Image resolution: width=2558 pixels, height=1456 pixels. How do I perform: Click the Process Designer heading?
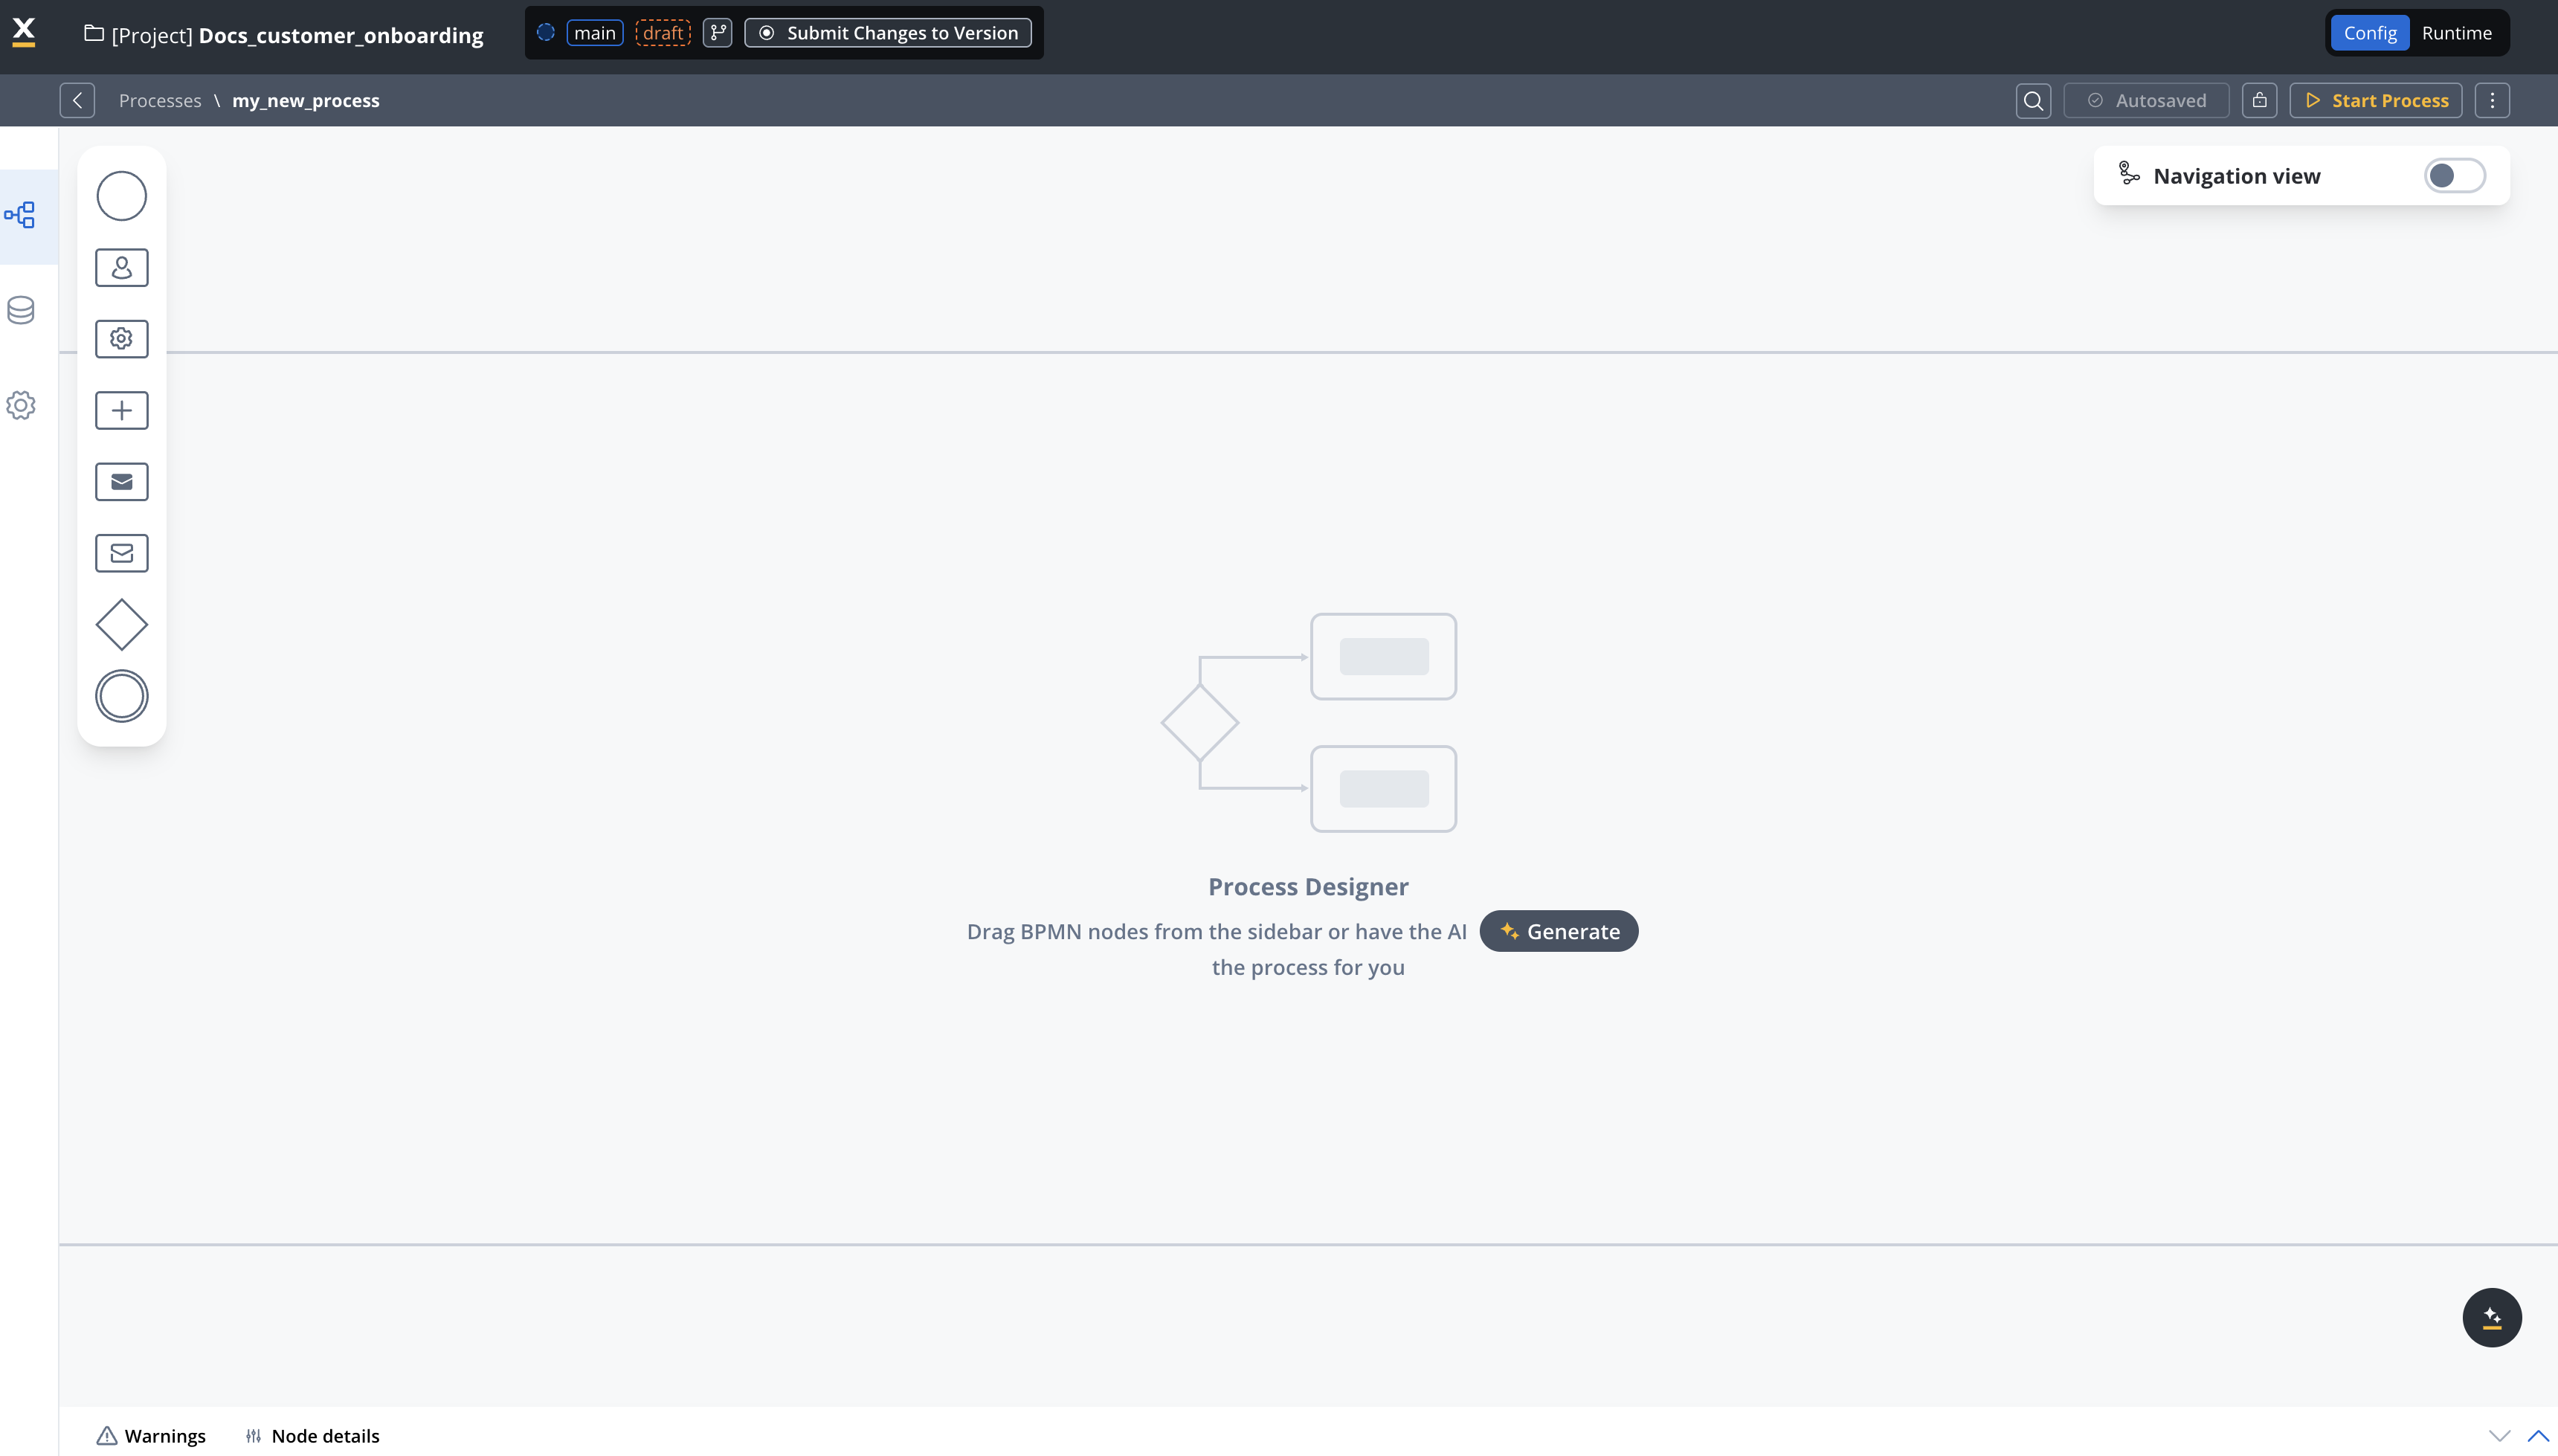pyautogui.click(x=1308, y=887)
